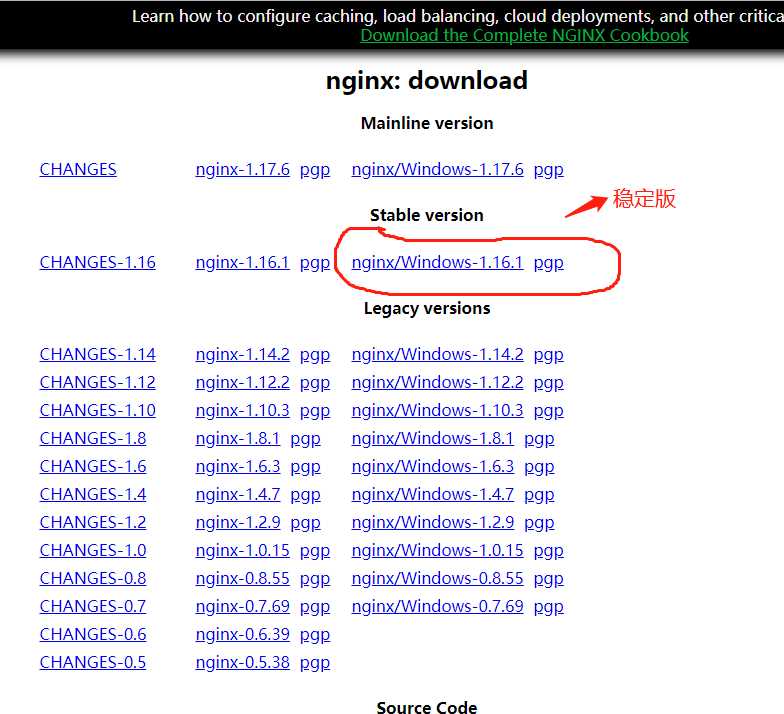Open CHANGES-1.10 link
784x714 pixels.
click(x=98, y=410)
